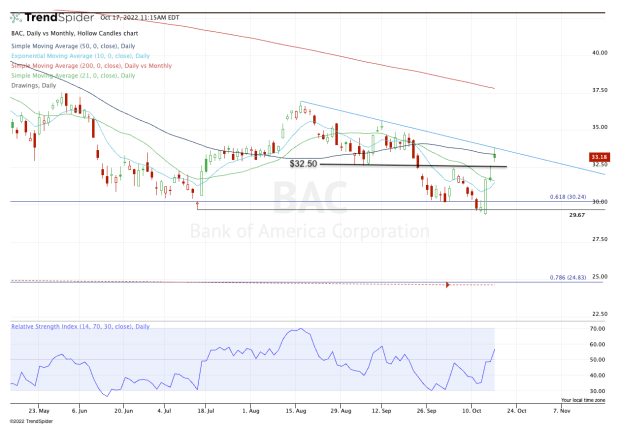Screen dimensions: 620x426
Task: Click the RSI 50.00 axis label
Action: pos(597,360)
